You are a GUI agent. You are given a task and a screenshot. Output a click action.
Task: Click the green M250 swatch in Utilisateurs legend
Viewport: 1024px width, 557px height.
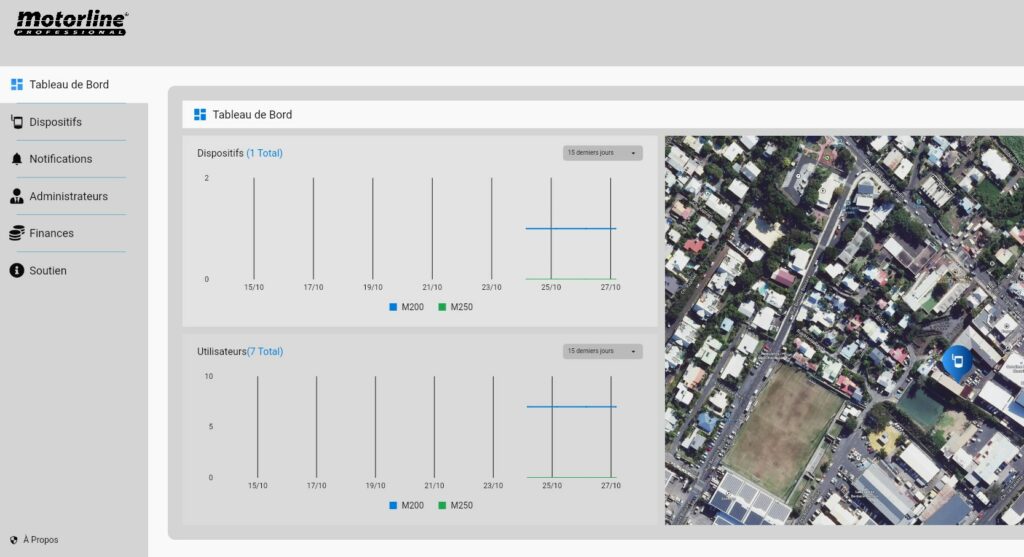point(442,505)
